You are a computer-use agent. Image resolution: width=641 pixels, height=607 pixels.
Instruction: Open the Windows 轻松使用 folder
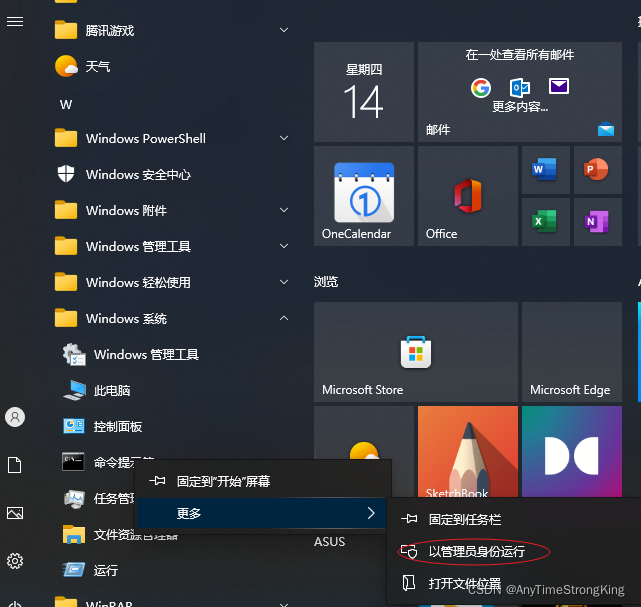point(172,282)
